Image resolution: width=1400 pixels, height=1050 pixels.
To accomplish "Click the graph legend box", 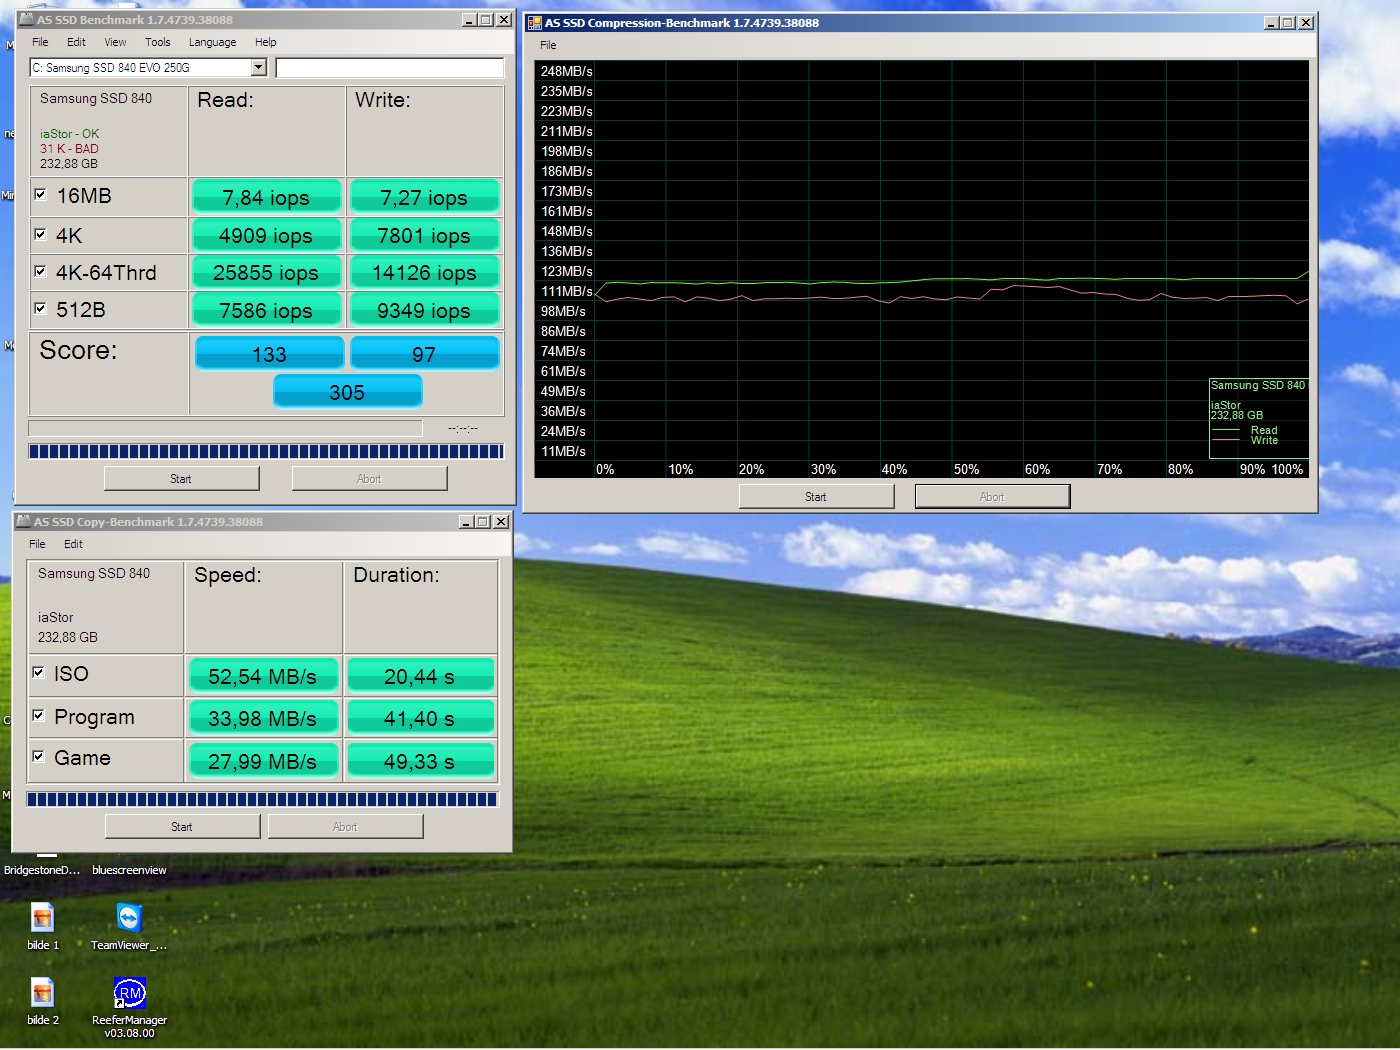I will [x=1258, y=418].
